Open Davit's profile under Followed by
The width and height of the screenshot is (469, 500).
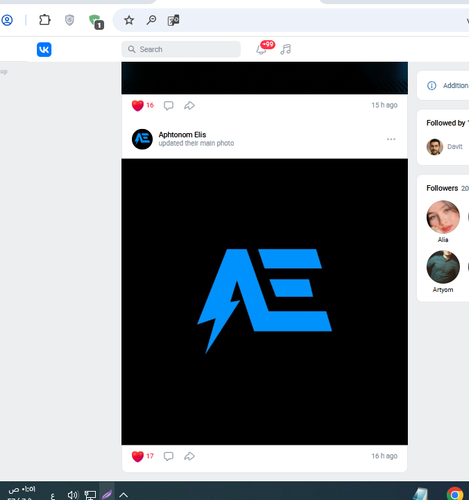[455, 147]
